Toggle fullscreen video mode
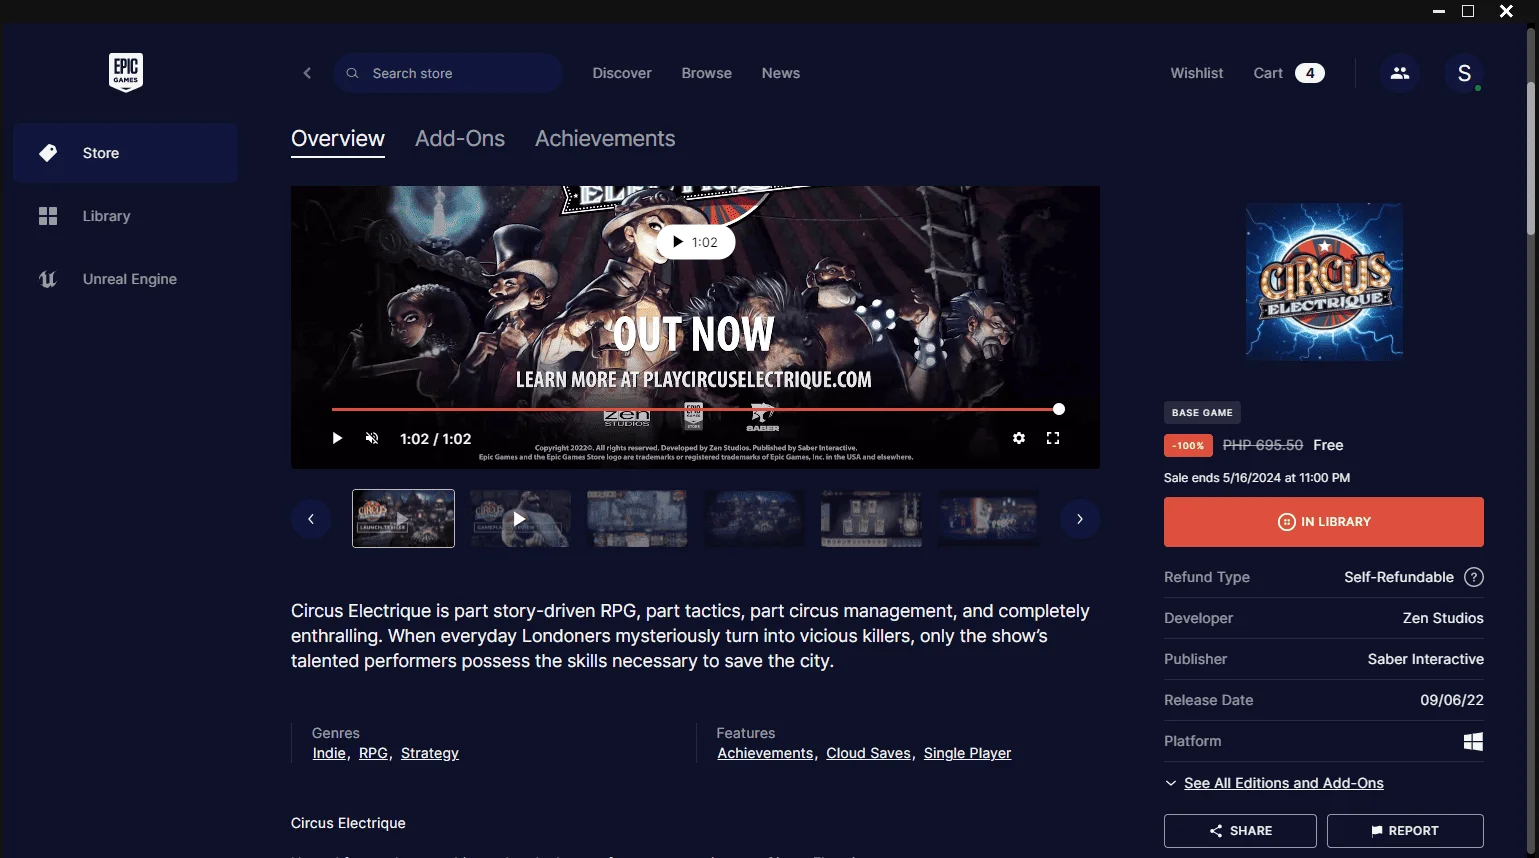 coord(1053,438)
